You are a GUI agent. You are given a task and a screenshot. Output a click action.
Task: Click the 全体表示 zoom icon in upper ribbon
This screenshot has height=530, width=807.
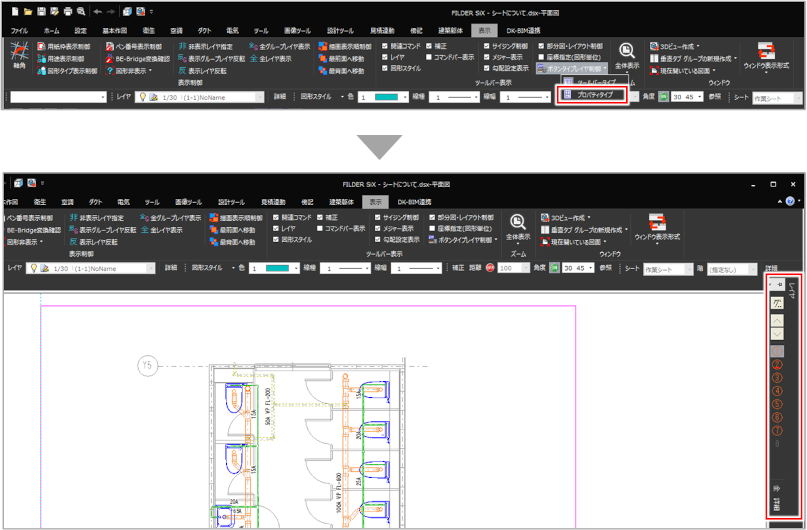pyautogui.click(x=627, y=55)
